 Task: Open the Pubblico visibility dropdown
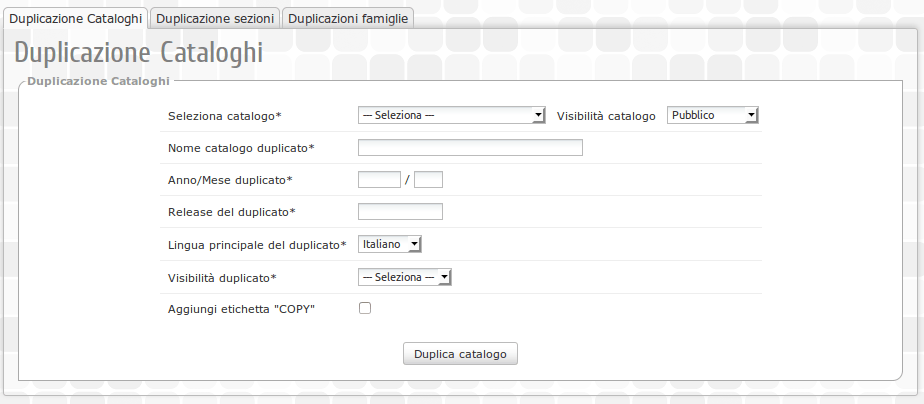[x=713, y=115]
